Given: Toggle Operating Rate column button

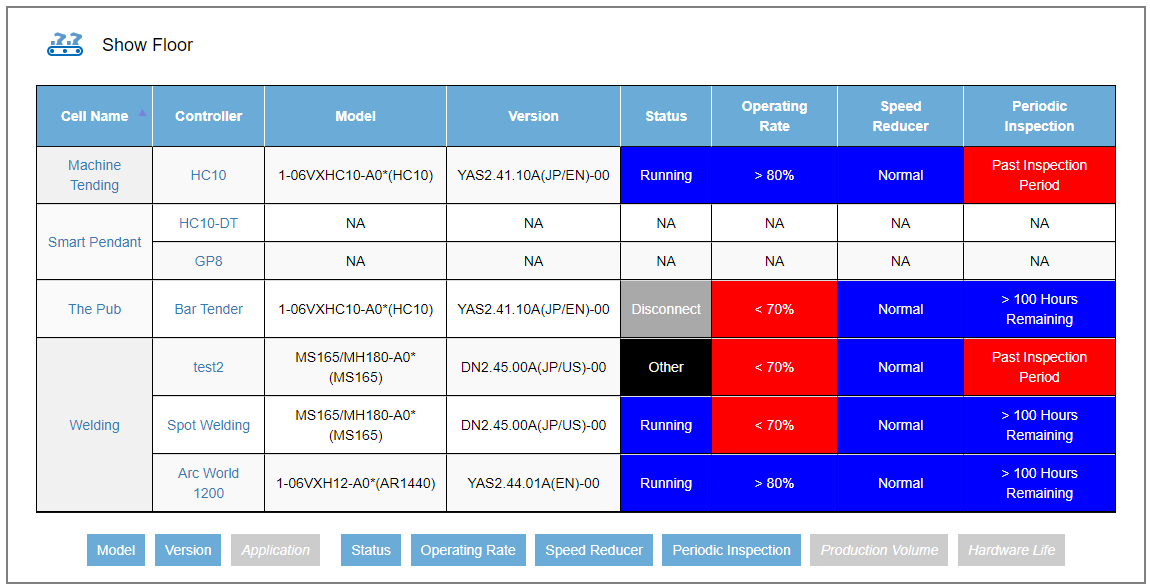Looking at the screenshot, I should pos(468,550).
